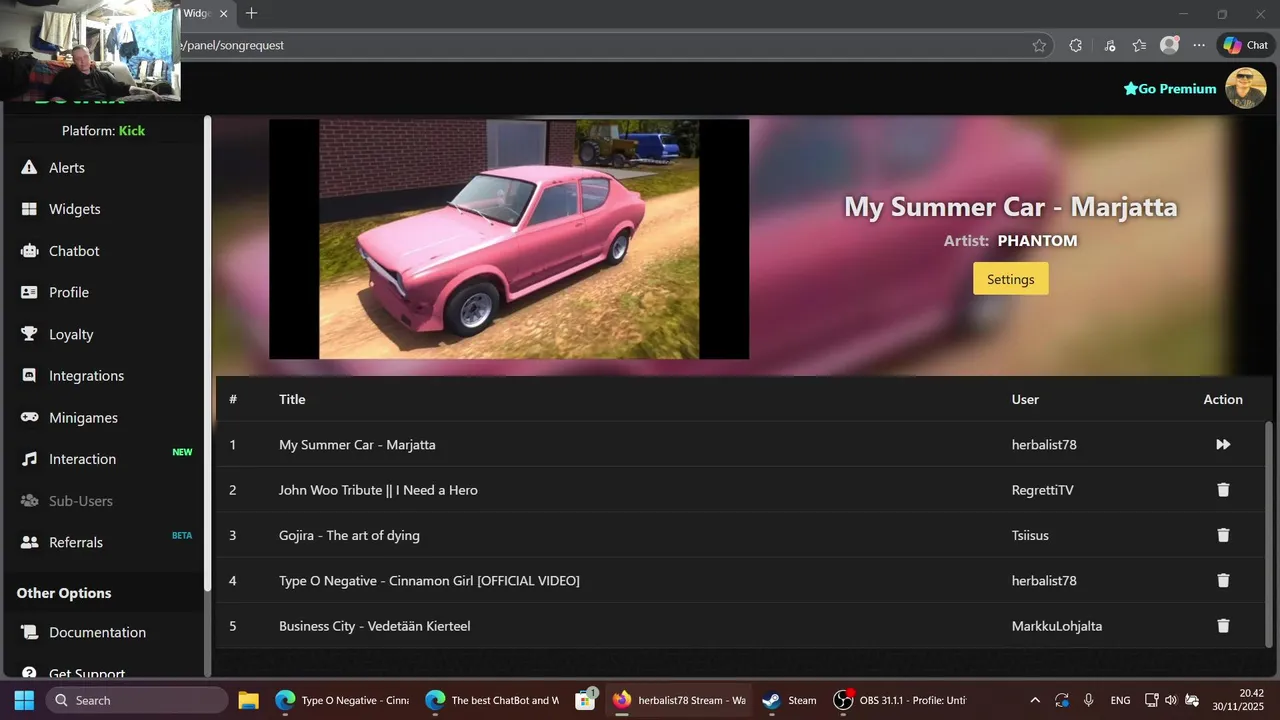The width and height of the screenshot is (1280, 720).
Task: Select the Loyalty menu label
Action: coord(71,334)
